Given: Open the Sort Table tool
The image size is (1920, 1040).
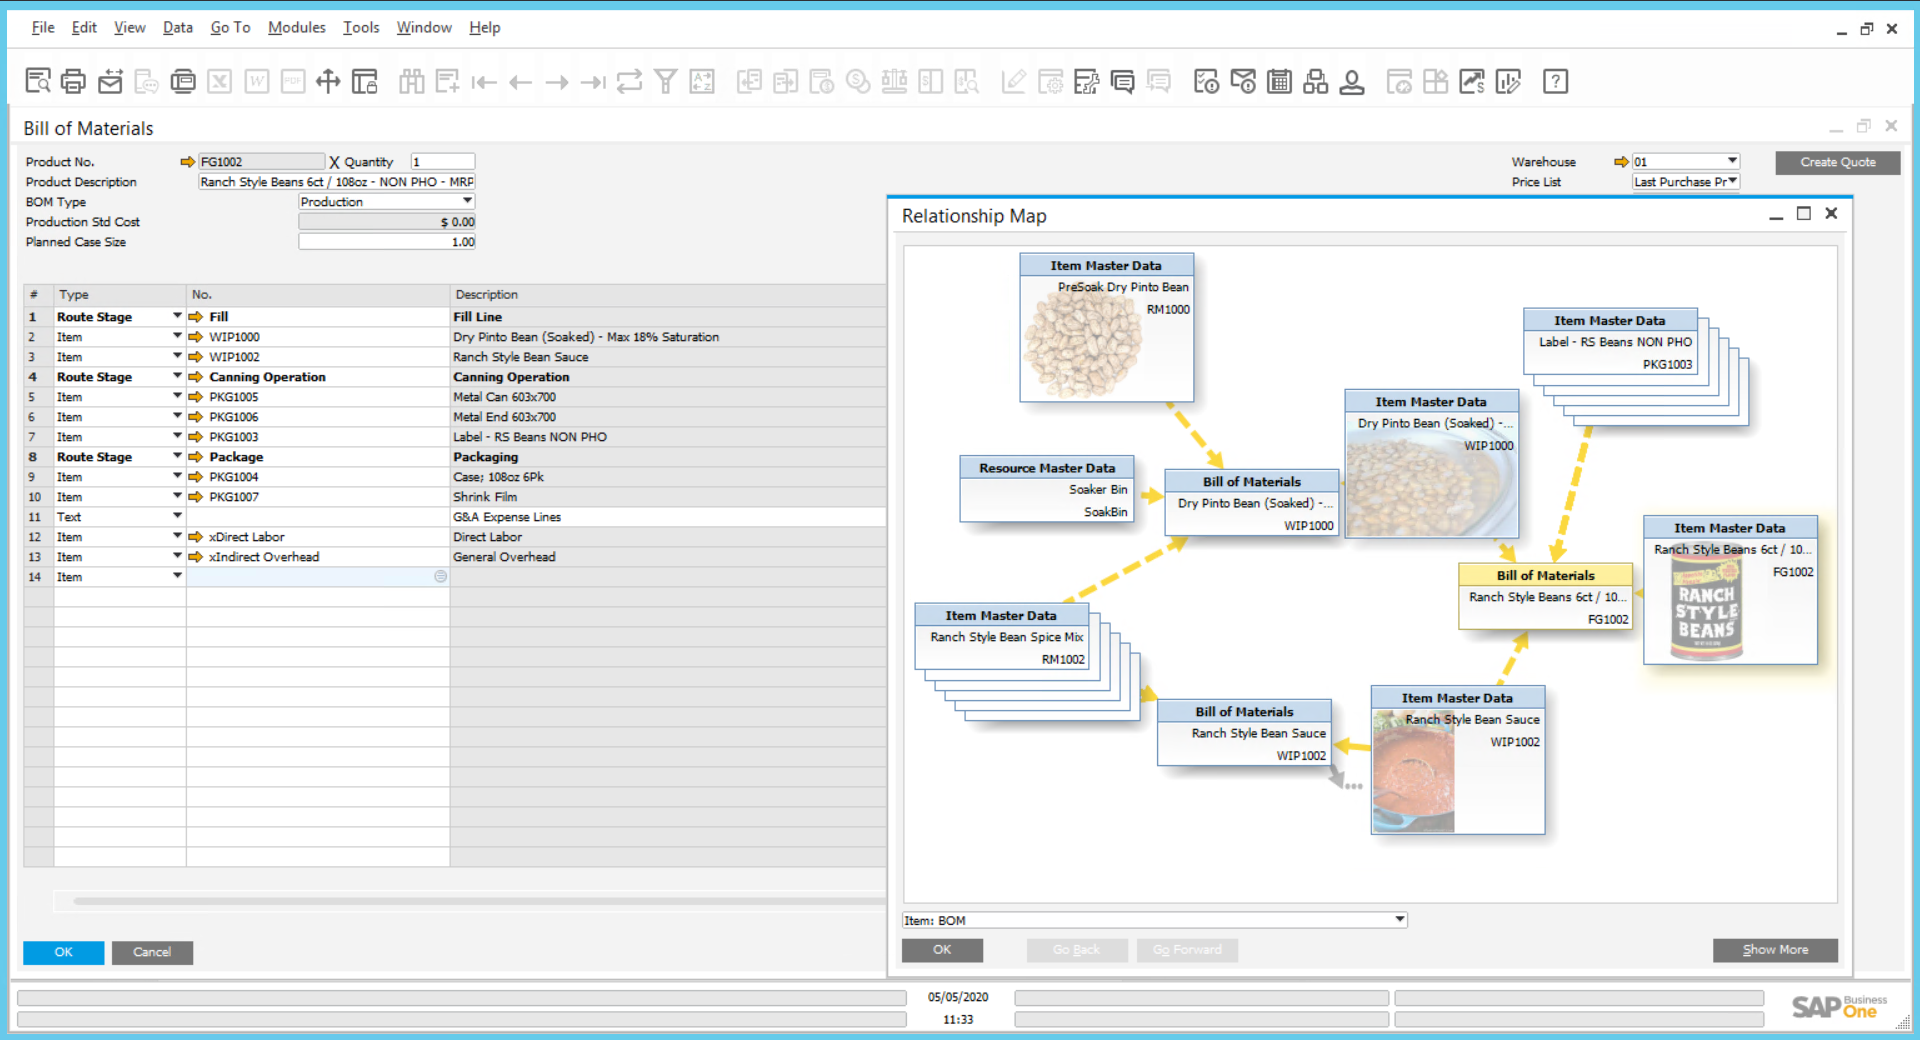Looking at the screenshot, I should (702, 82).
